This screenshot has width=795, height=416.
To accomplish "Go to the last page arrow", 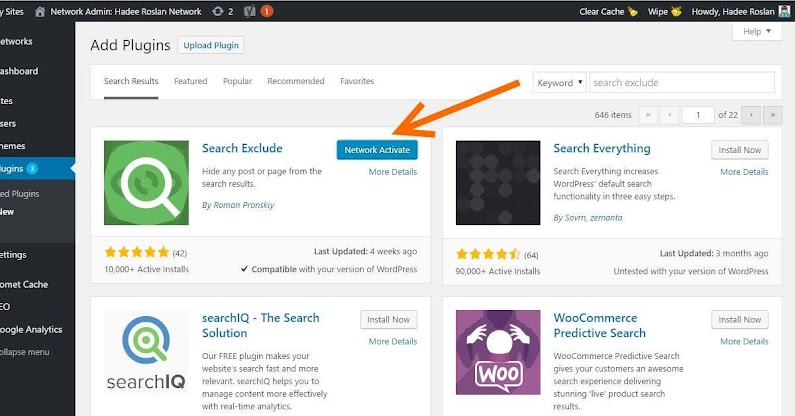I will 772,115.
